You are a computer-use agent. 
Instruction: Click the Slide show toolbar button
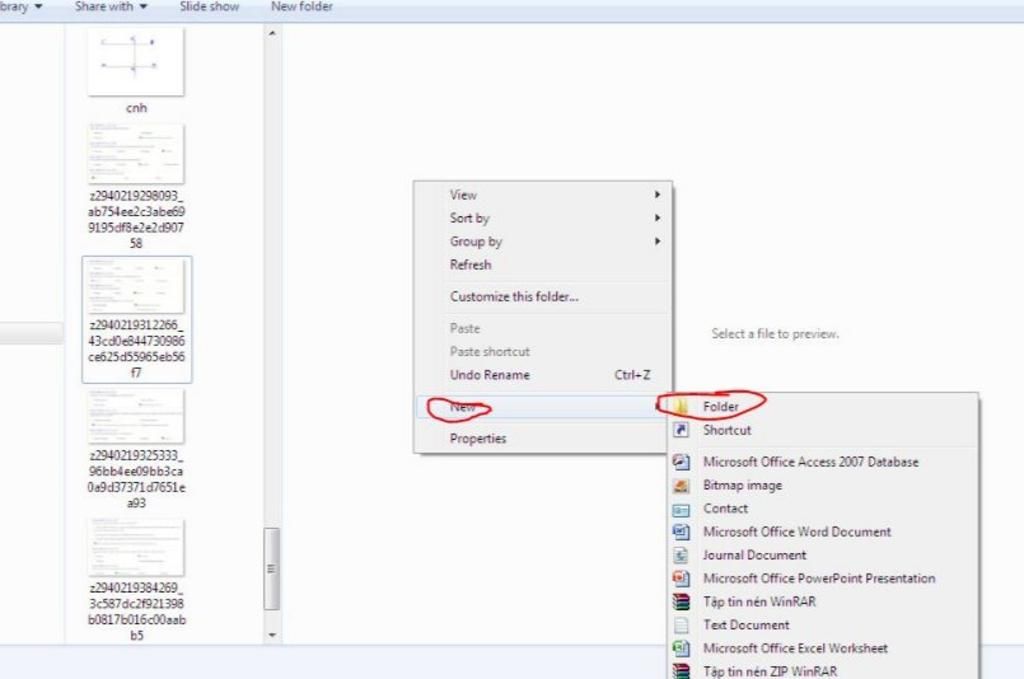[x=210, y=7]
